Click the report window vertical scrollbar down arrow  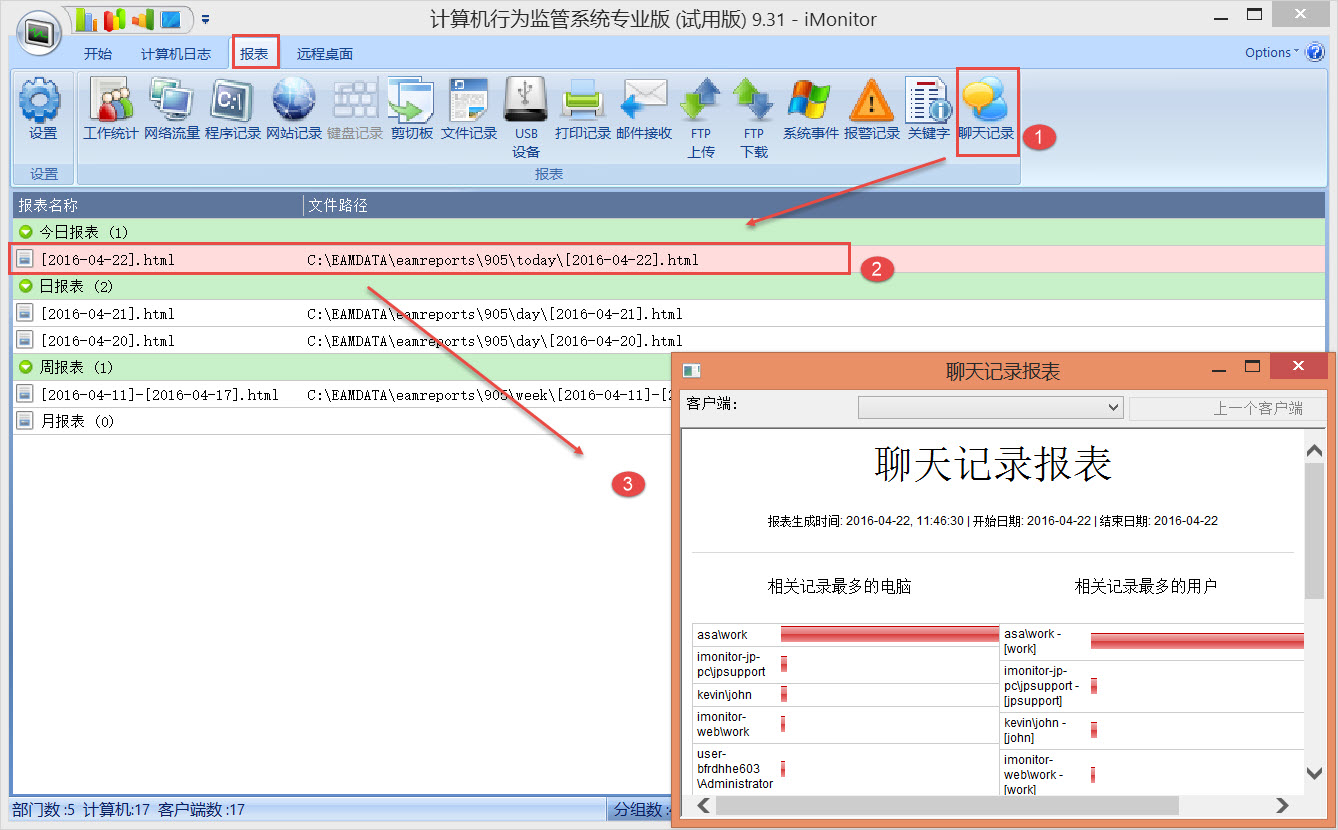tap(1315, 773)
